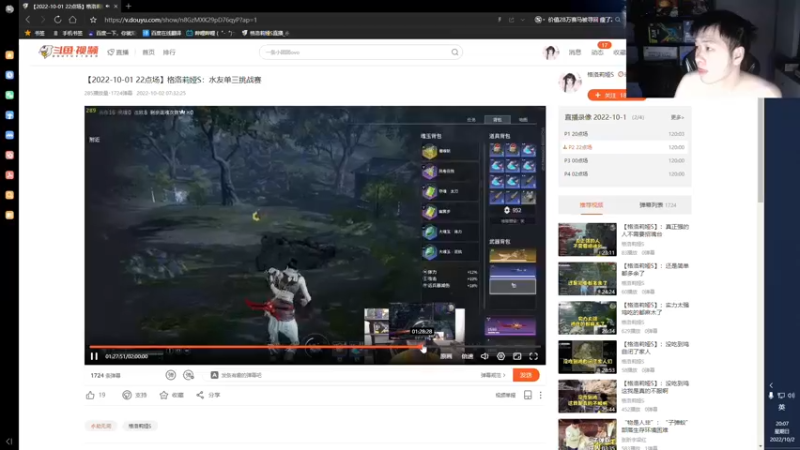Switch to the 弹幕列表 1724 tab
The width and height of the screenshot is (800, 450).
(x=657, y=205)
